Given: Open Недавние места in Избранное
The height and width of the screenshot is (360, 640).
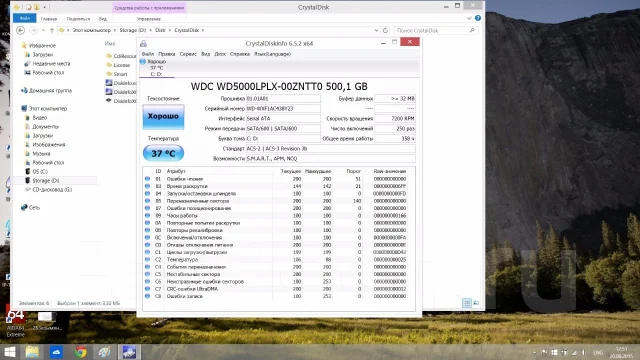Looking at the screenshot, I should point(51,64).
